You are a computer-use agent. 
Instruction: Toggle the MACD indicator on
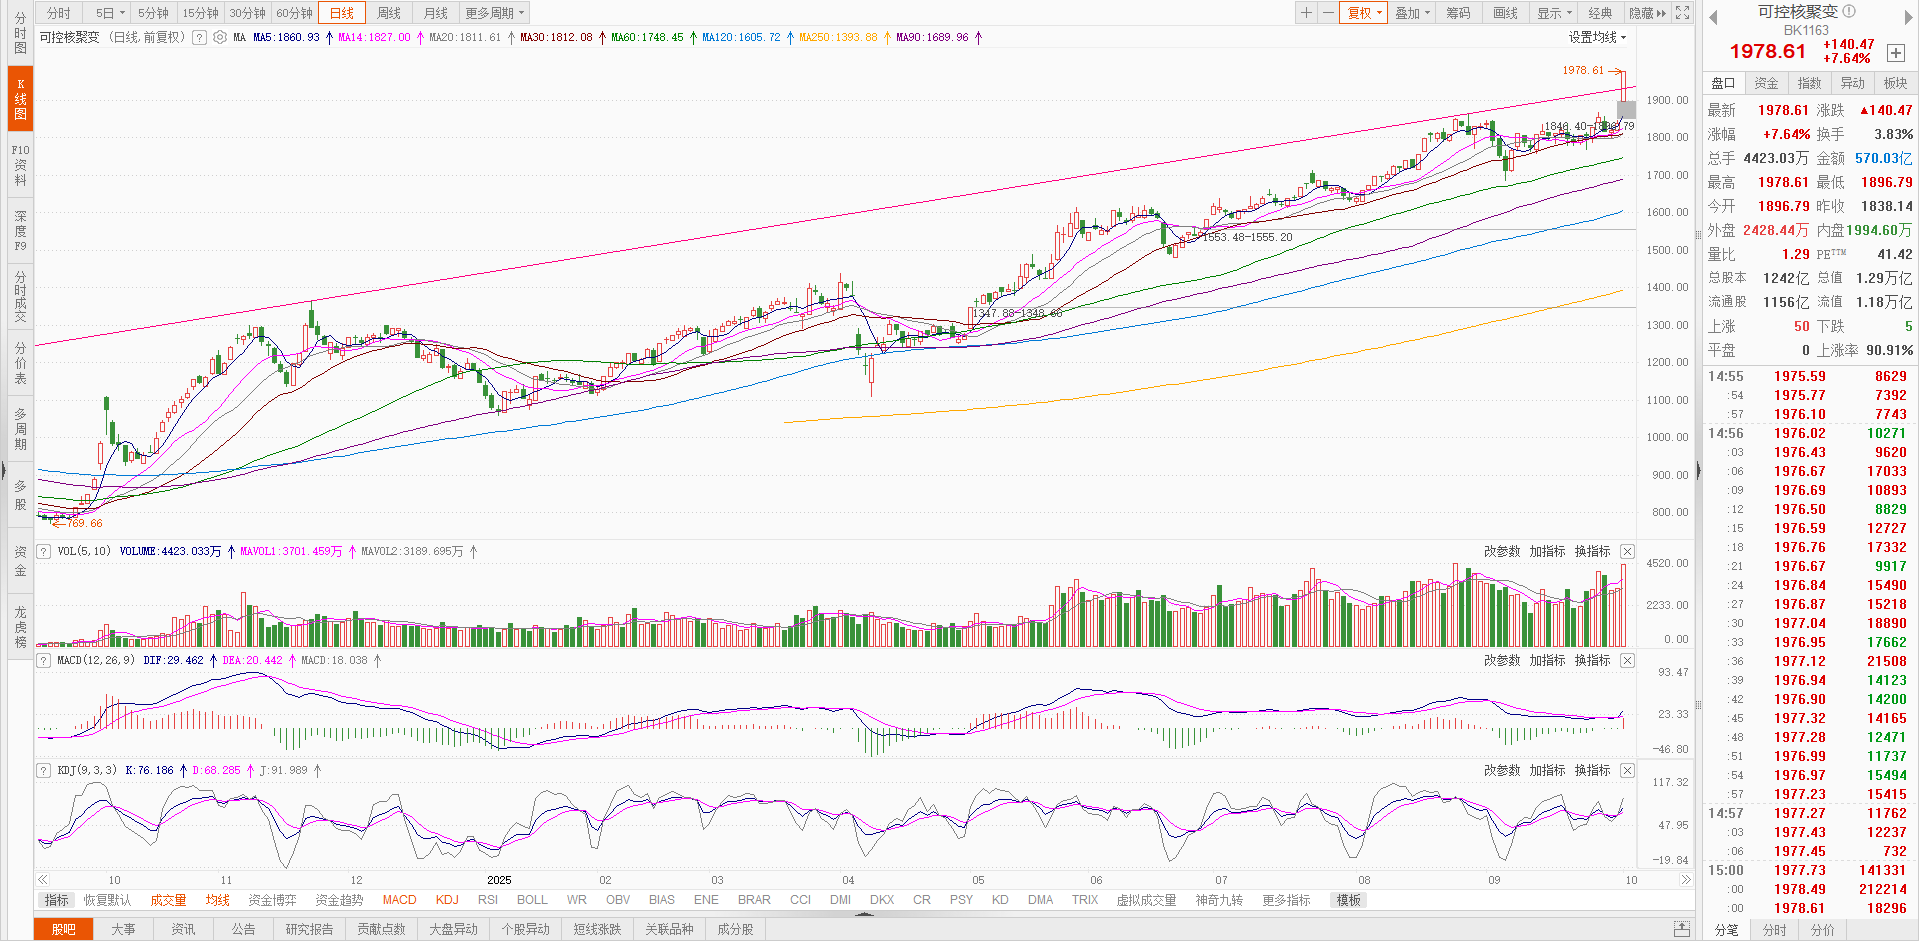399,900
